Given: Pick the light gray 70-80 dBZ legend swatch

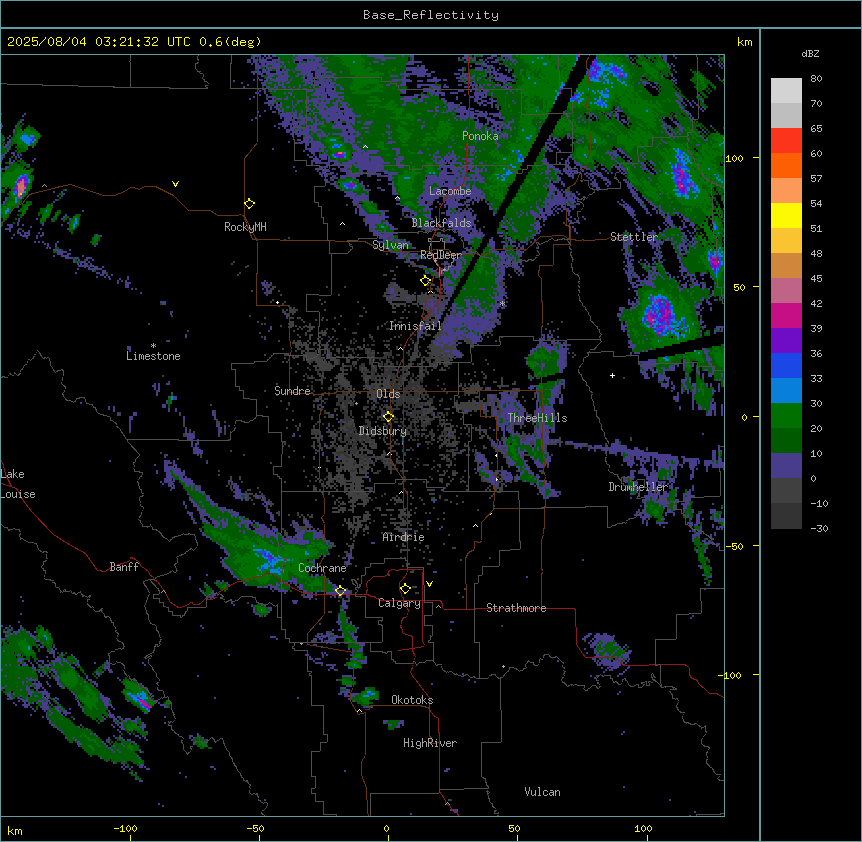Looking at the screenshot, I should [x=786, y=91].
